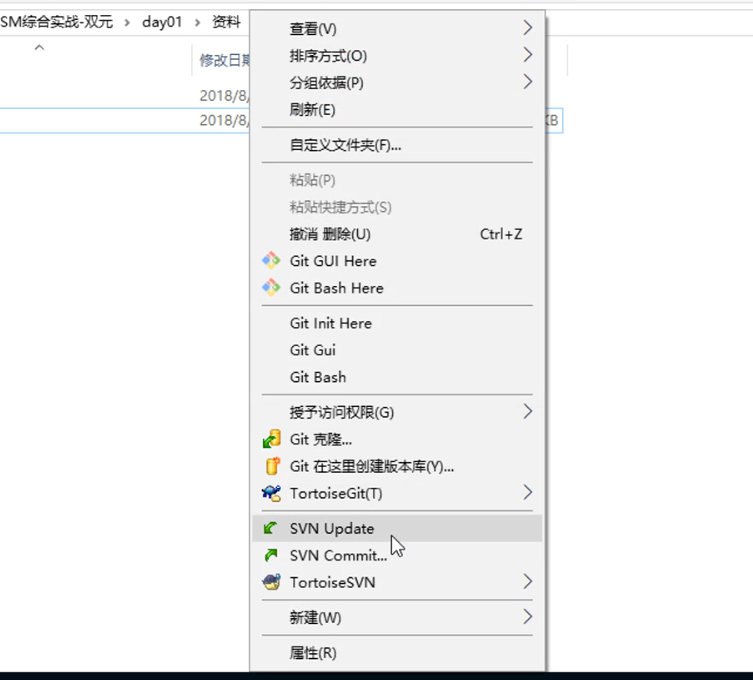The width and height of the screenshot is (753, 680).
Task: Click the sort direction caret above name column
Action: [39, 47]
